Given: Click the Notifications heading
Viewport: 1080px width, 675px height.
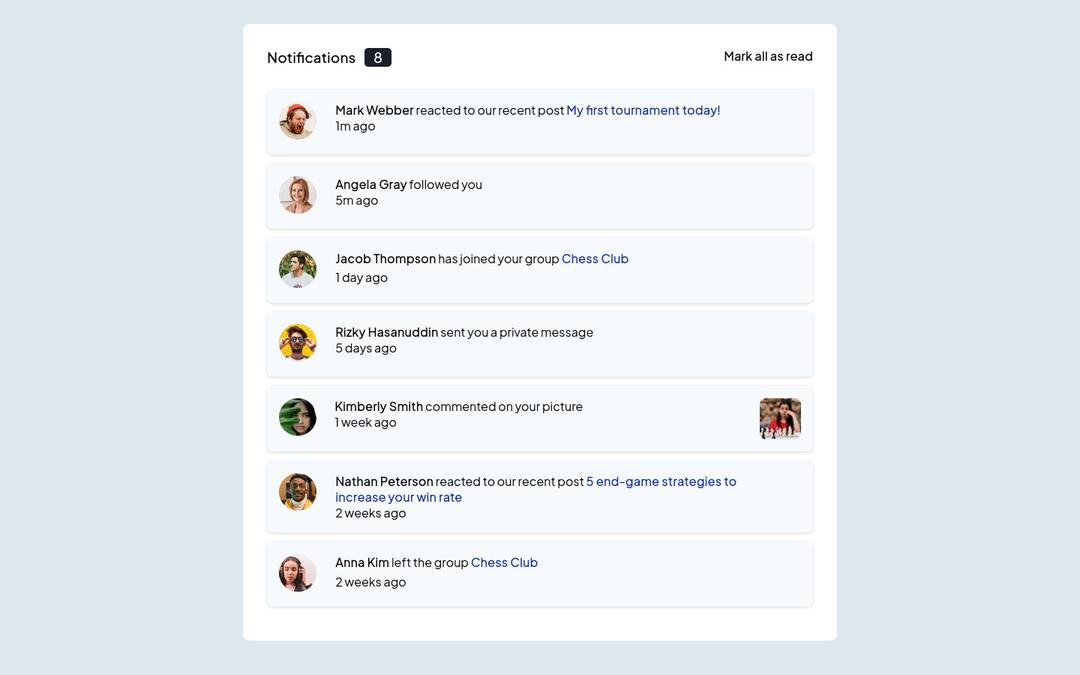Looking at the screenshot, I should (311, 58).
